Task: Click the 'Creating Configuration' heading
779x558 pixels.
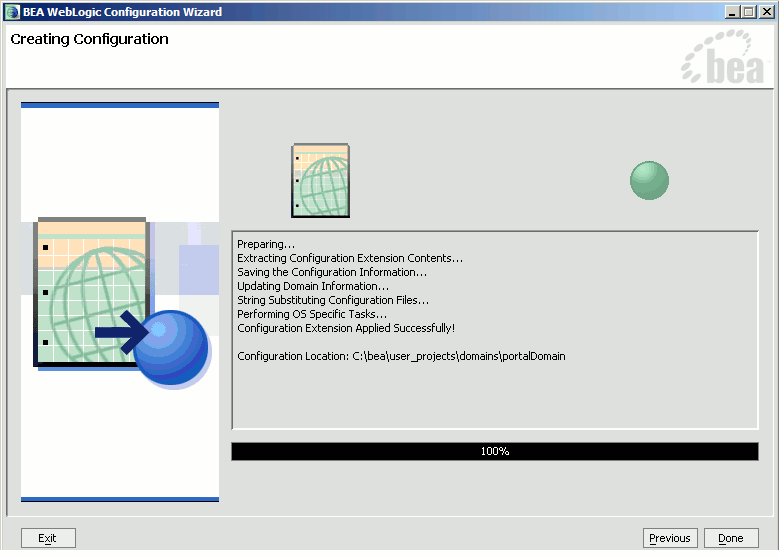Action: coord(89,39)
